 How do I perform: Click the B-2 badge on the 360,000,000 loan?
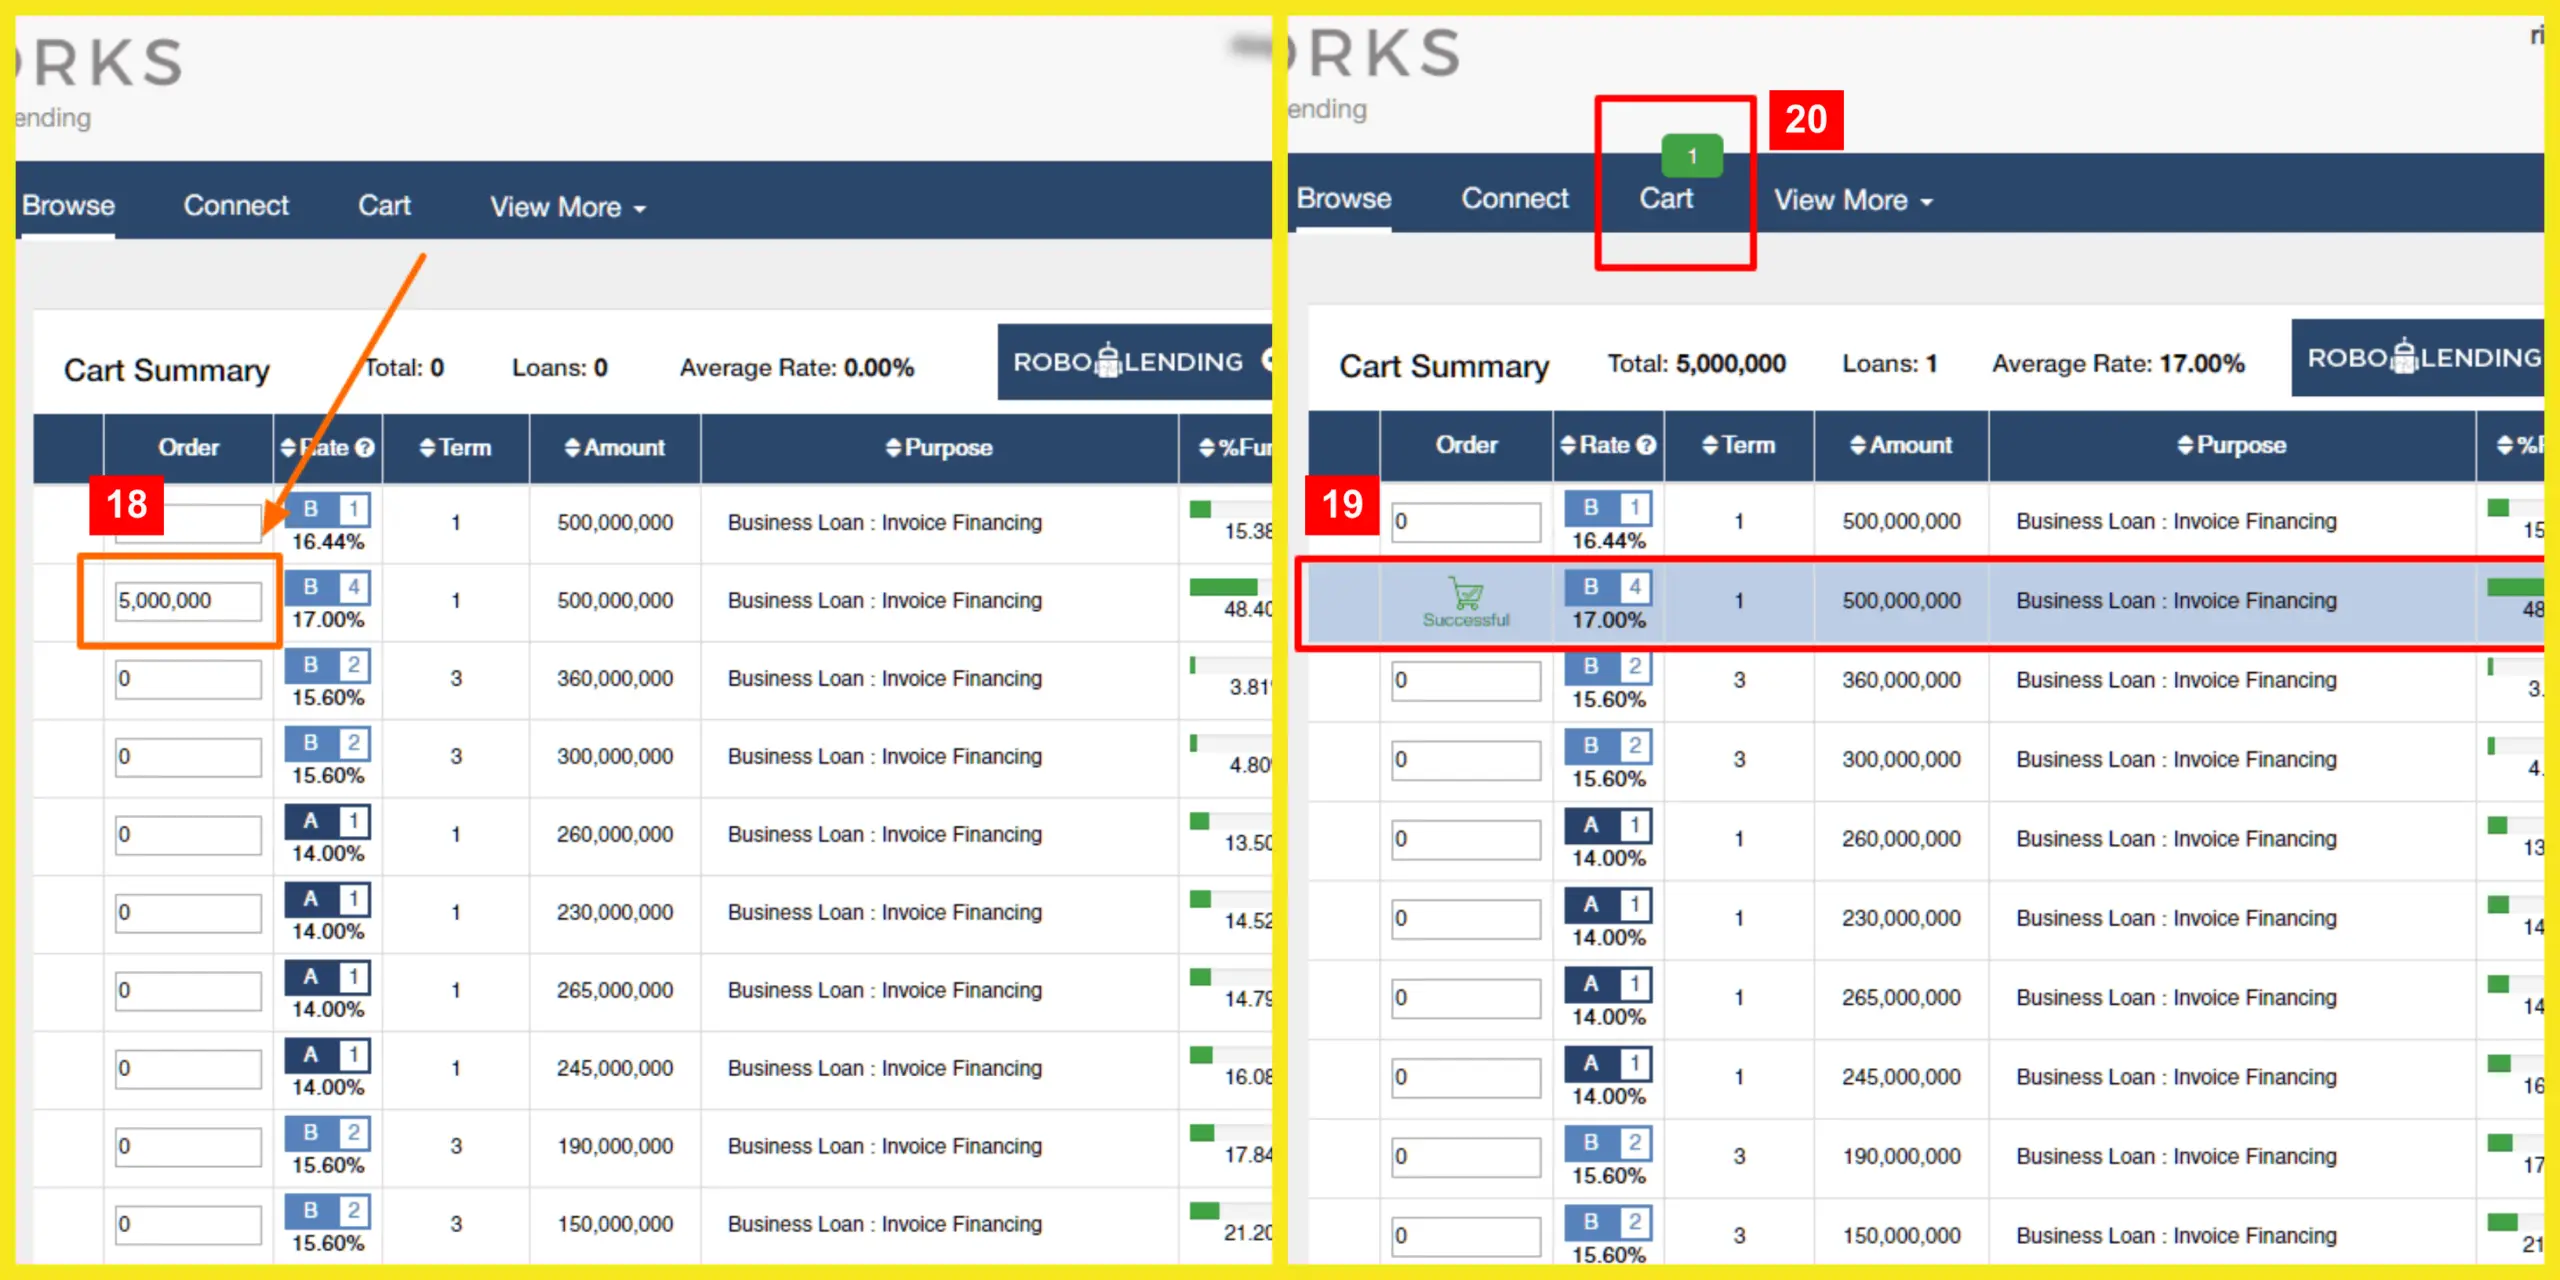[328, 665]
